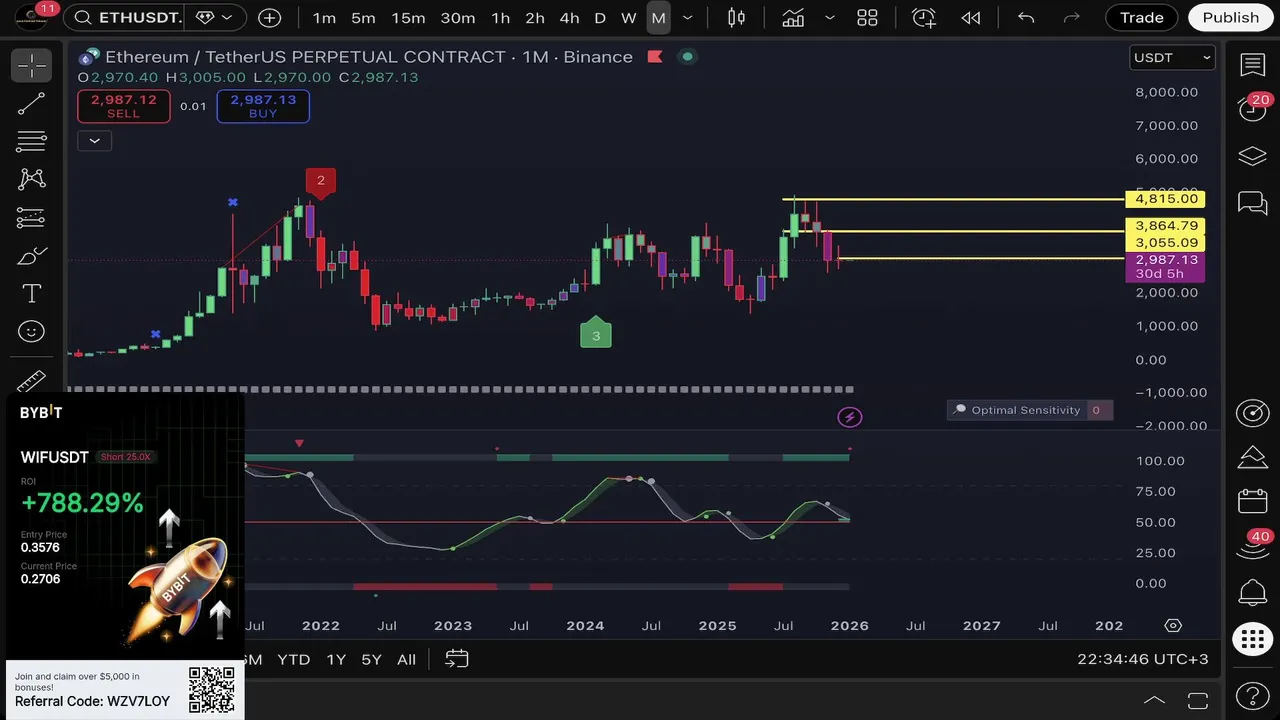Click the 3,864.79 yellow price label
Screen dimensions: 1280x720
(x=1165, y=226)
